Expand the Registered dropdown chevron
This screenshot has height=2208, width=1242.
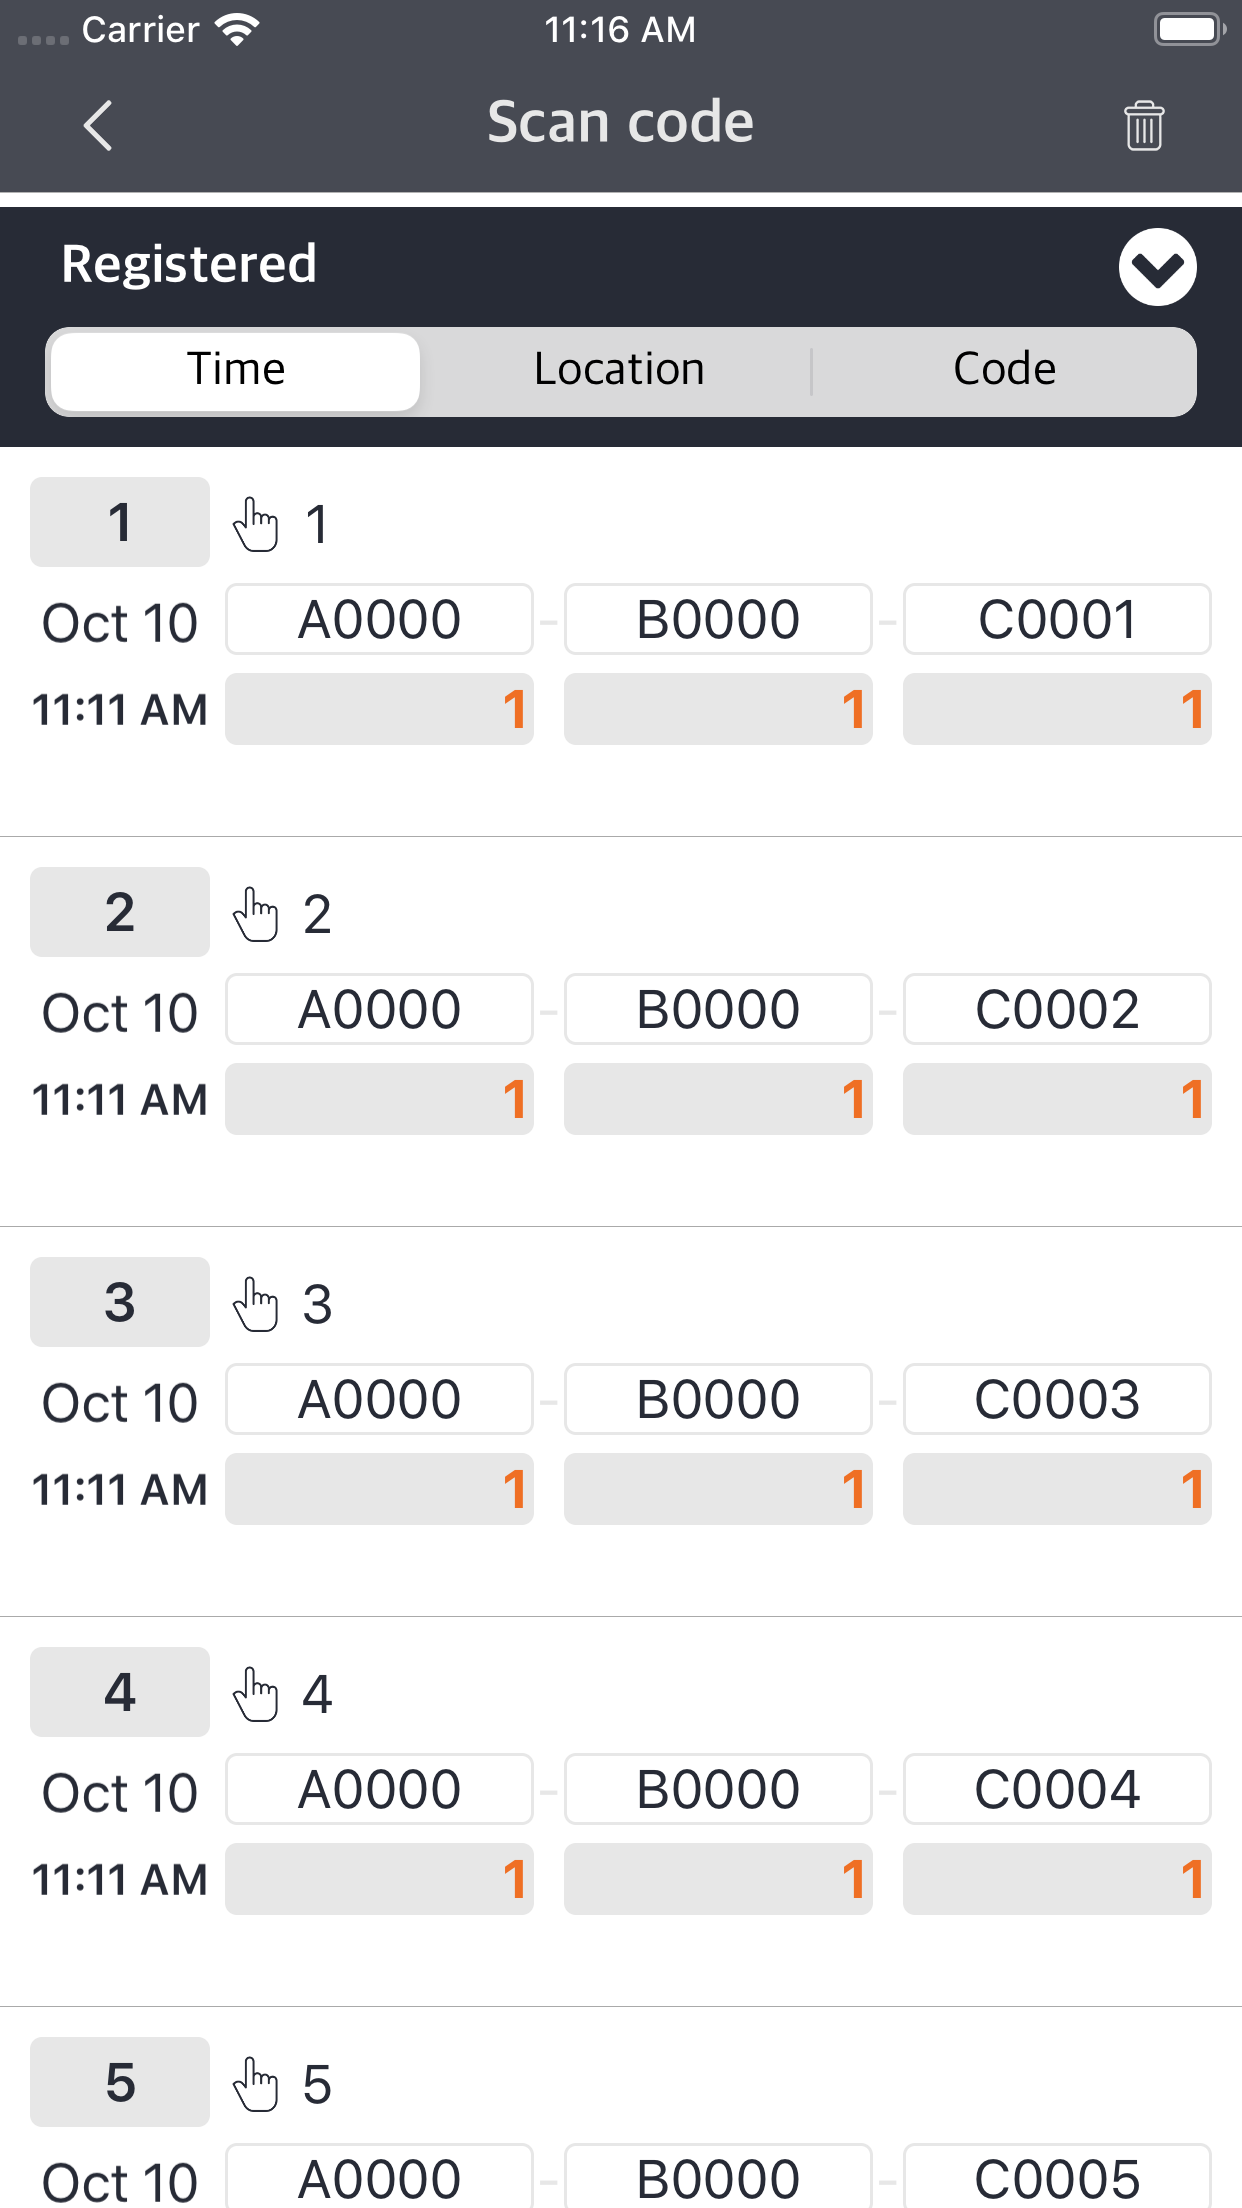point(1157,267)
